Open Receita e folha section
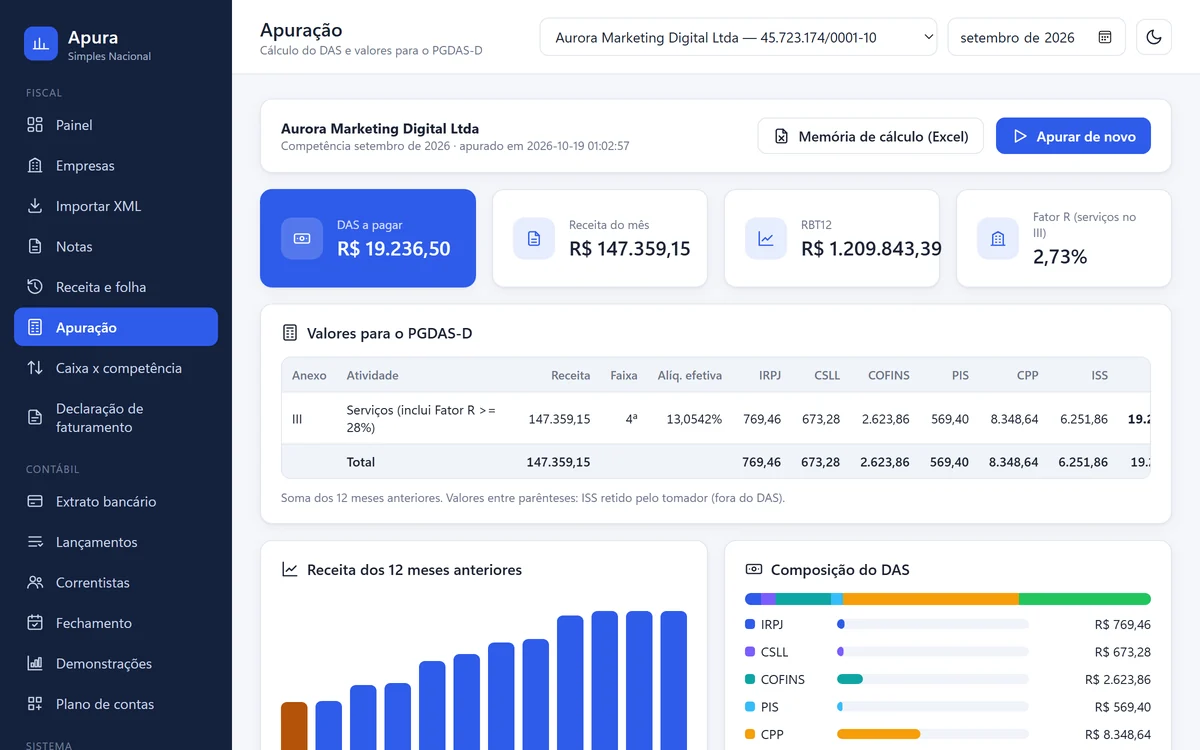Screen dimensions: 1200x750 (x=116, y=287)
